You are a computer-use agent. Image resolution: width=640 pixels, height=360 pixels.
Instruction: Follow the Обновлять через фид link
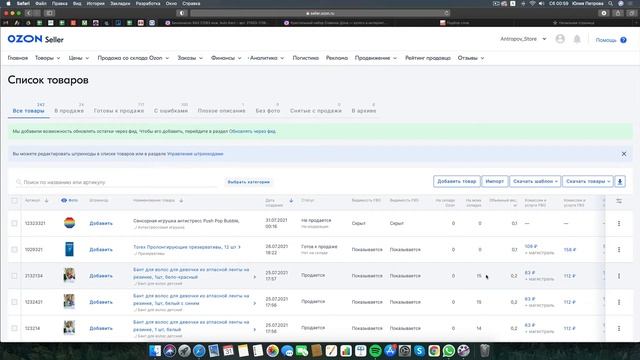coord(252,131)
